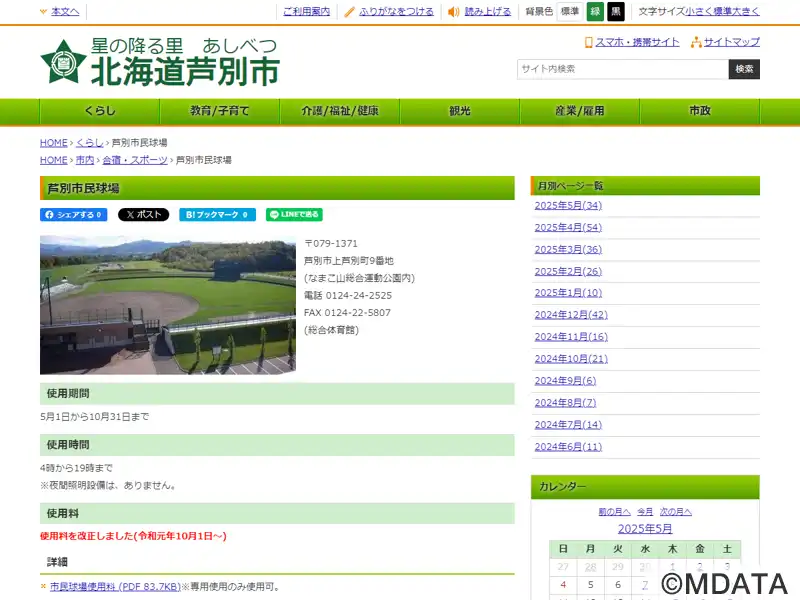800x600 pixels.
Task: Focus the サイト内検索 search field
Action: tap(623, 69)
